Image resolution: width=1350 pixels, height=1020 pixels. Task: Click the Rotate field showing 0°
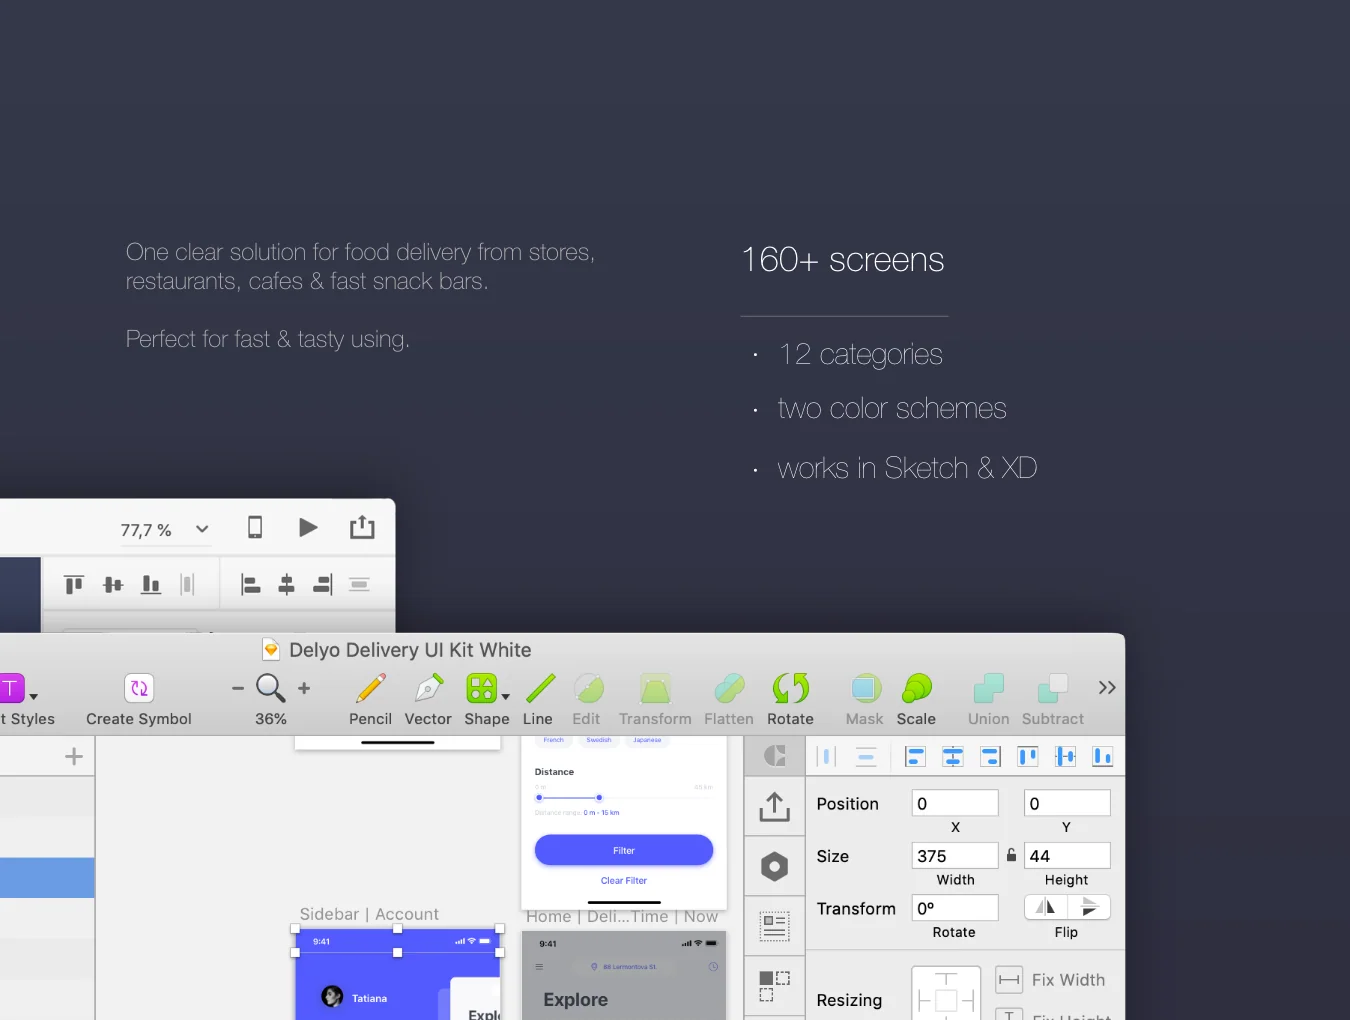(955, 907)
